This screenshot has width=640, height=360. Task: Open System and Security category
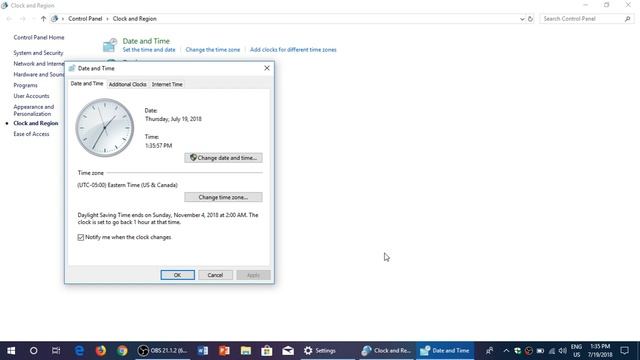point(38,53)
